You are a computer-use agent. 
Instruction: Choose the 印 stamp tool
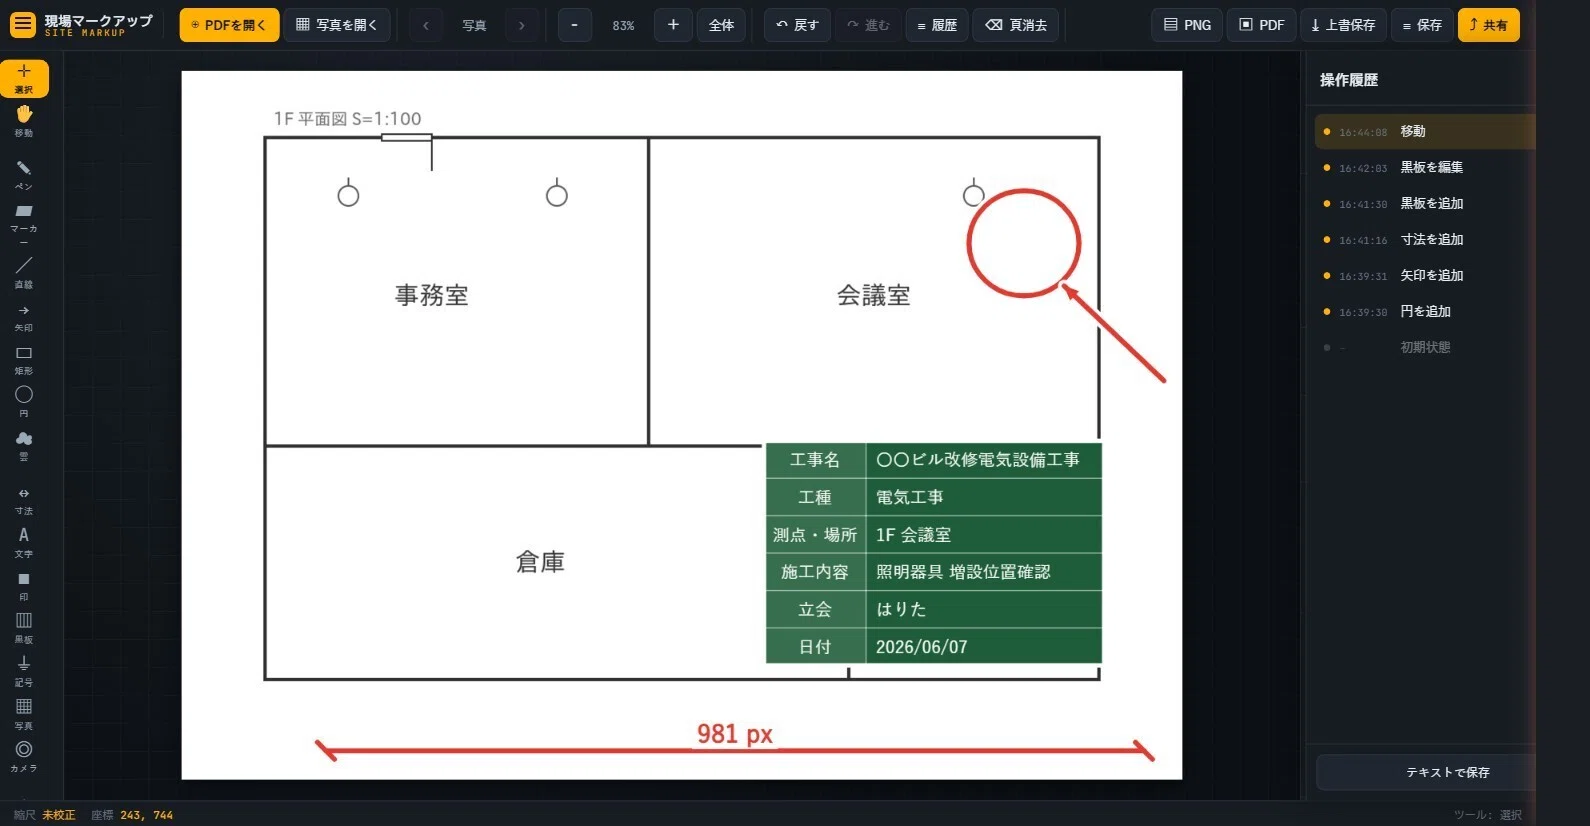click(24, 586)
